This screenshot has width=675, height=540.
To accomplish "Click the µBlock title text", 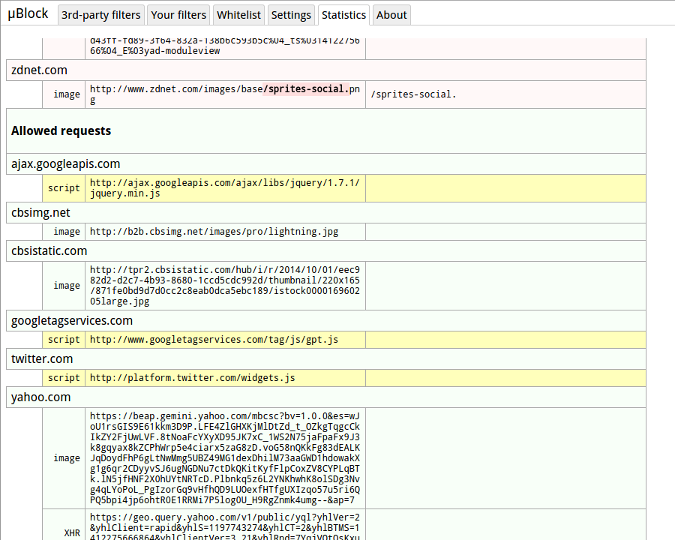I will 28,14.
